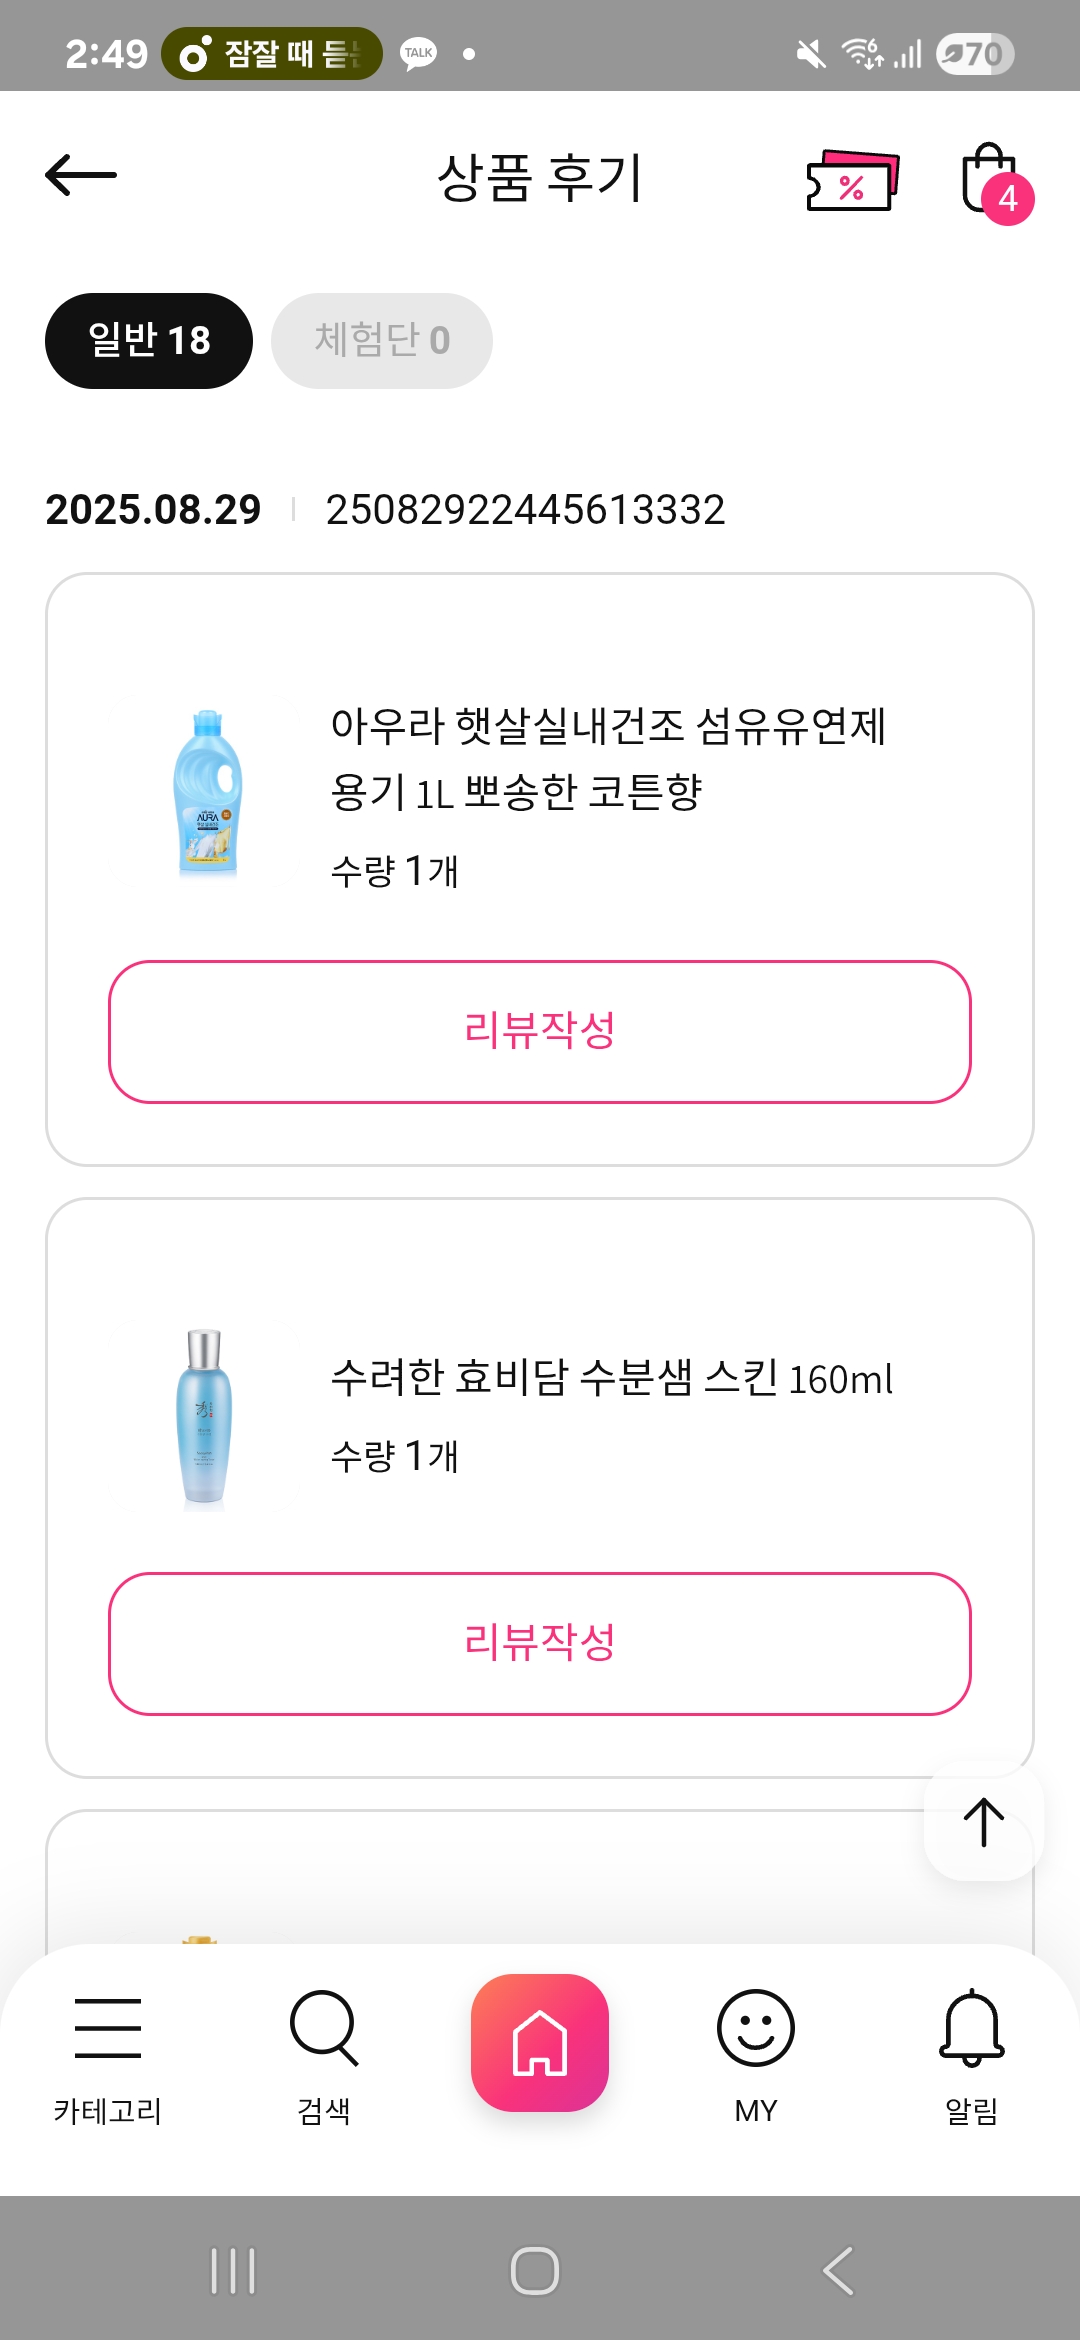Tap the scroll-to-top arrow button

click(984, 1822)
